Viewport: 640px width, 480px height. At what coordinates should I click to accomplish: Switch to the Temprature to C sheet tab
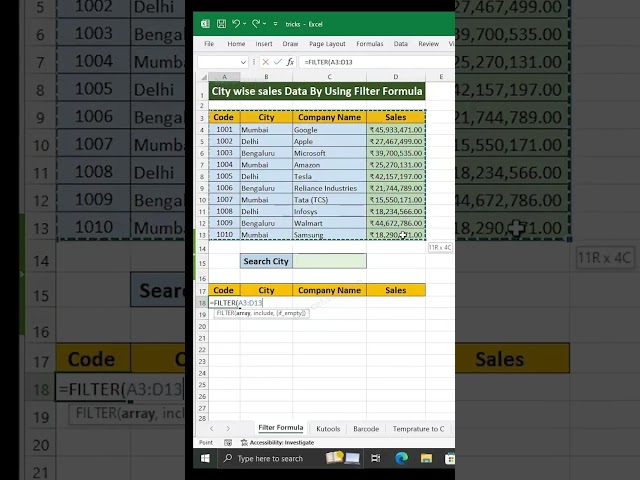click(418, 429)
